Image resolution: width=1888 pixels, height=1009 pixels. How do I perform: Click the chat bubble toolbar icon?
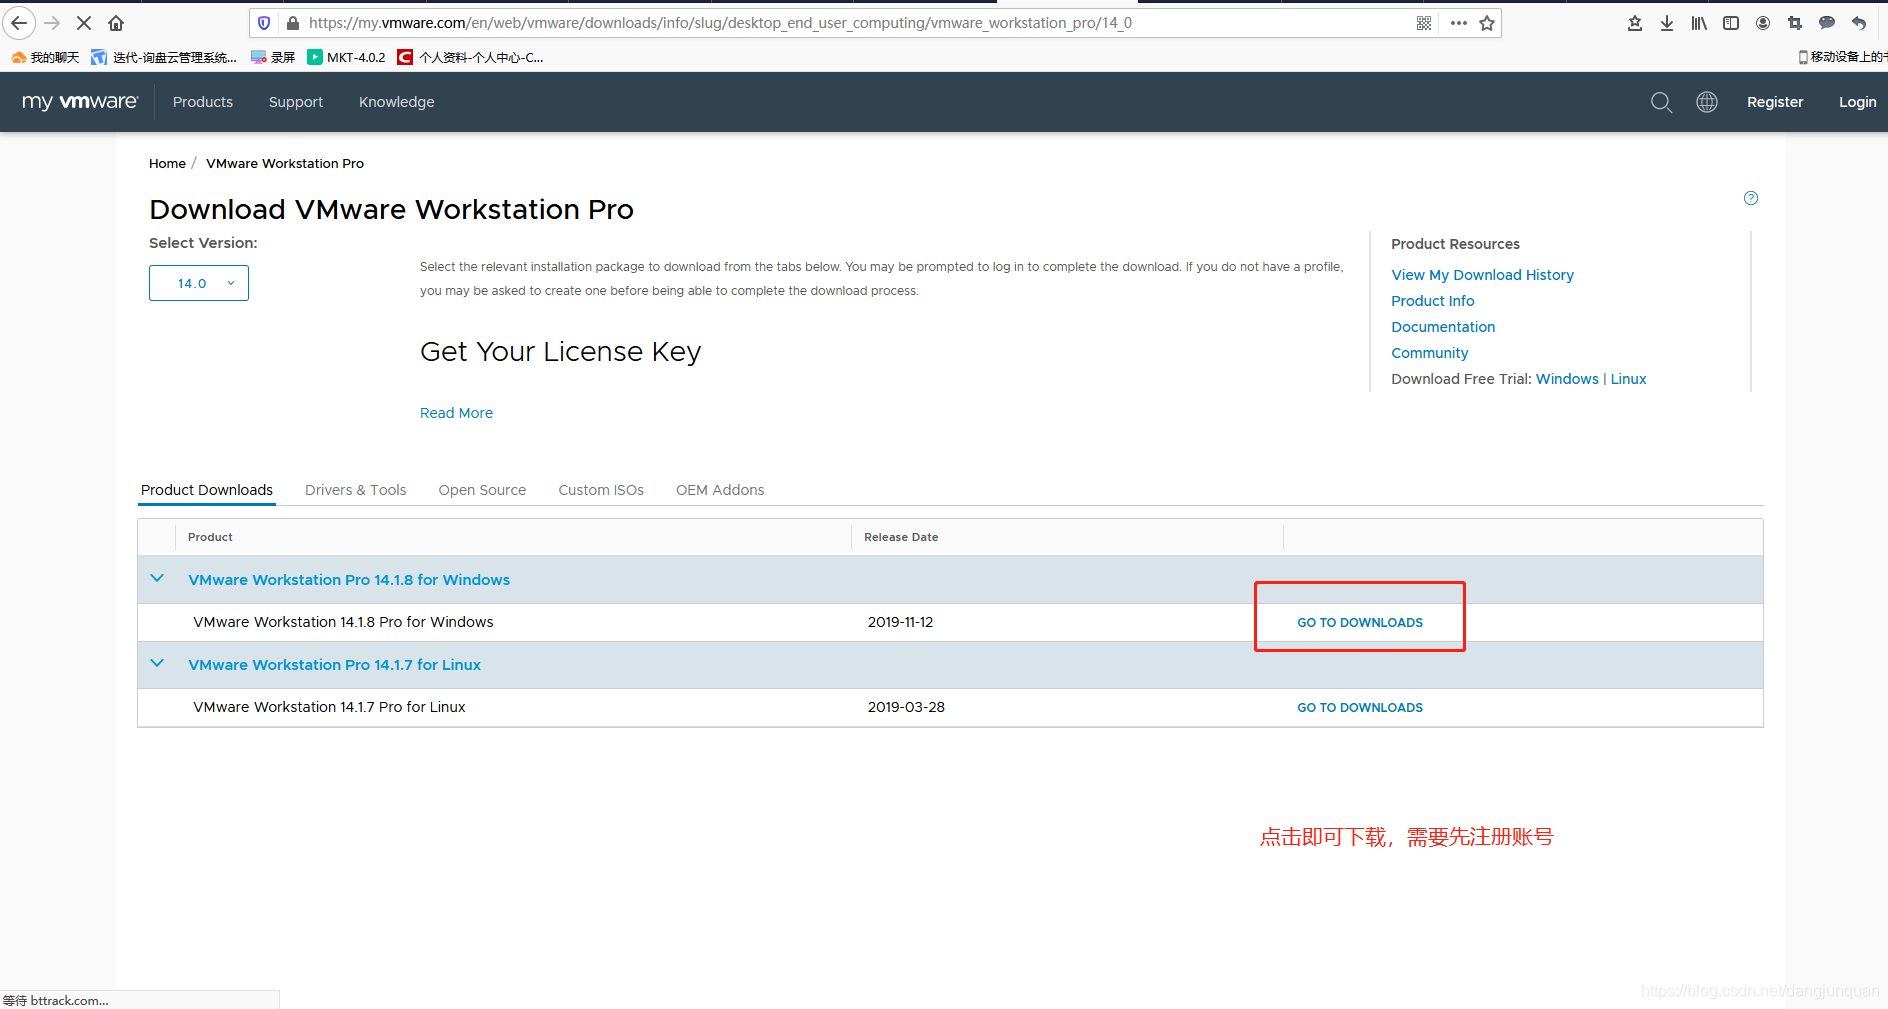[x=1827, y=22]
